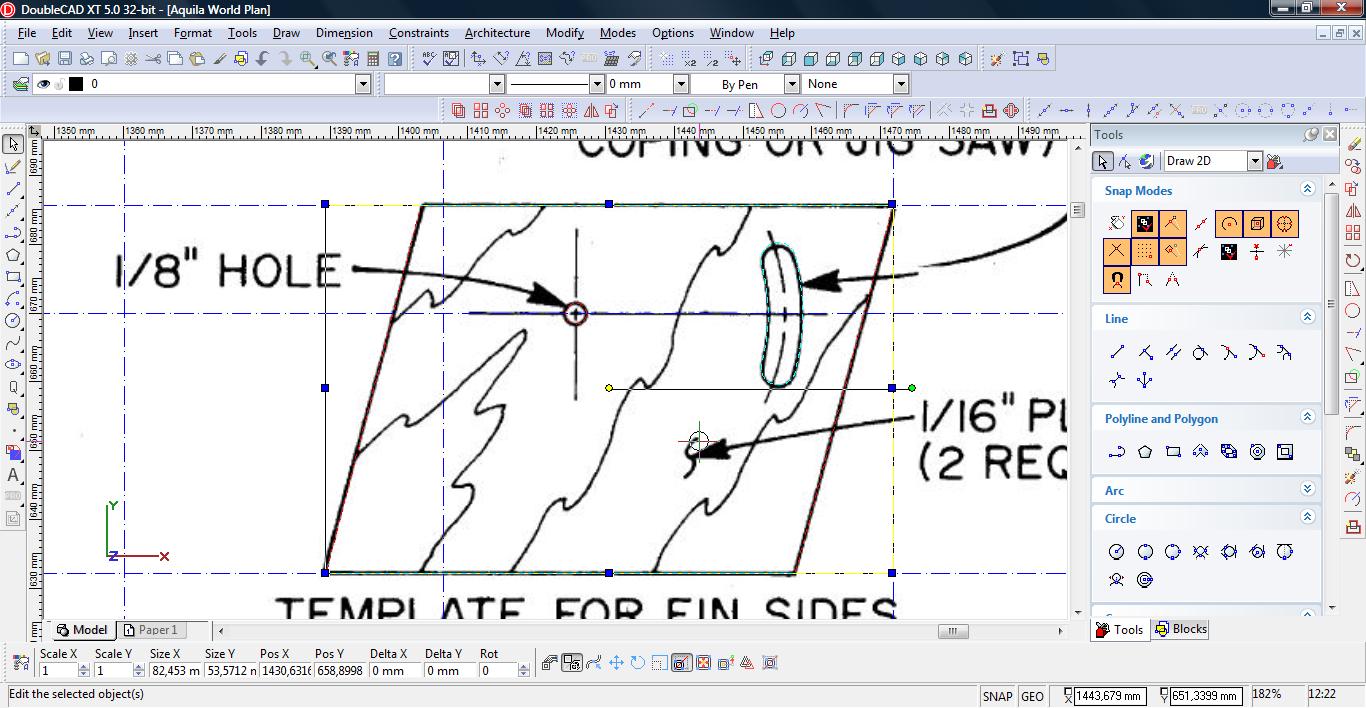Click the Save icon in the toolbar
The height and width of the screenshot is (708, 1366).
[x=64, y=59]
